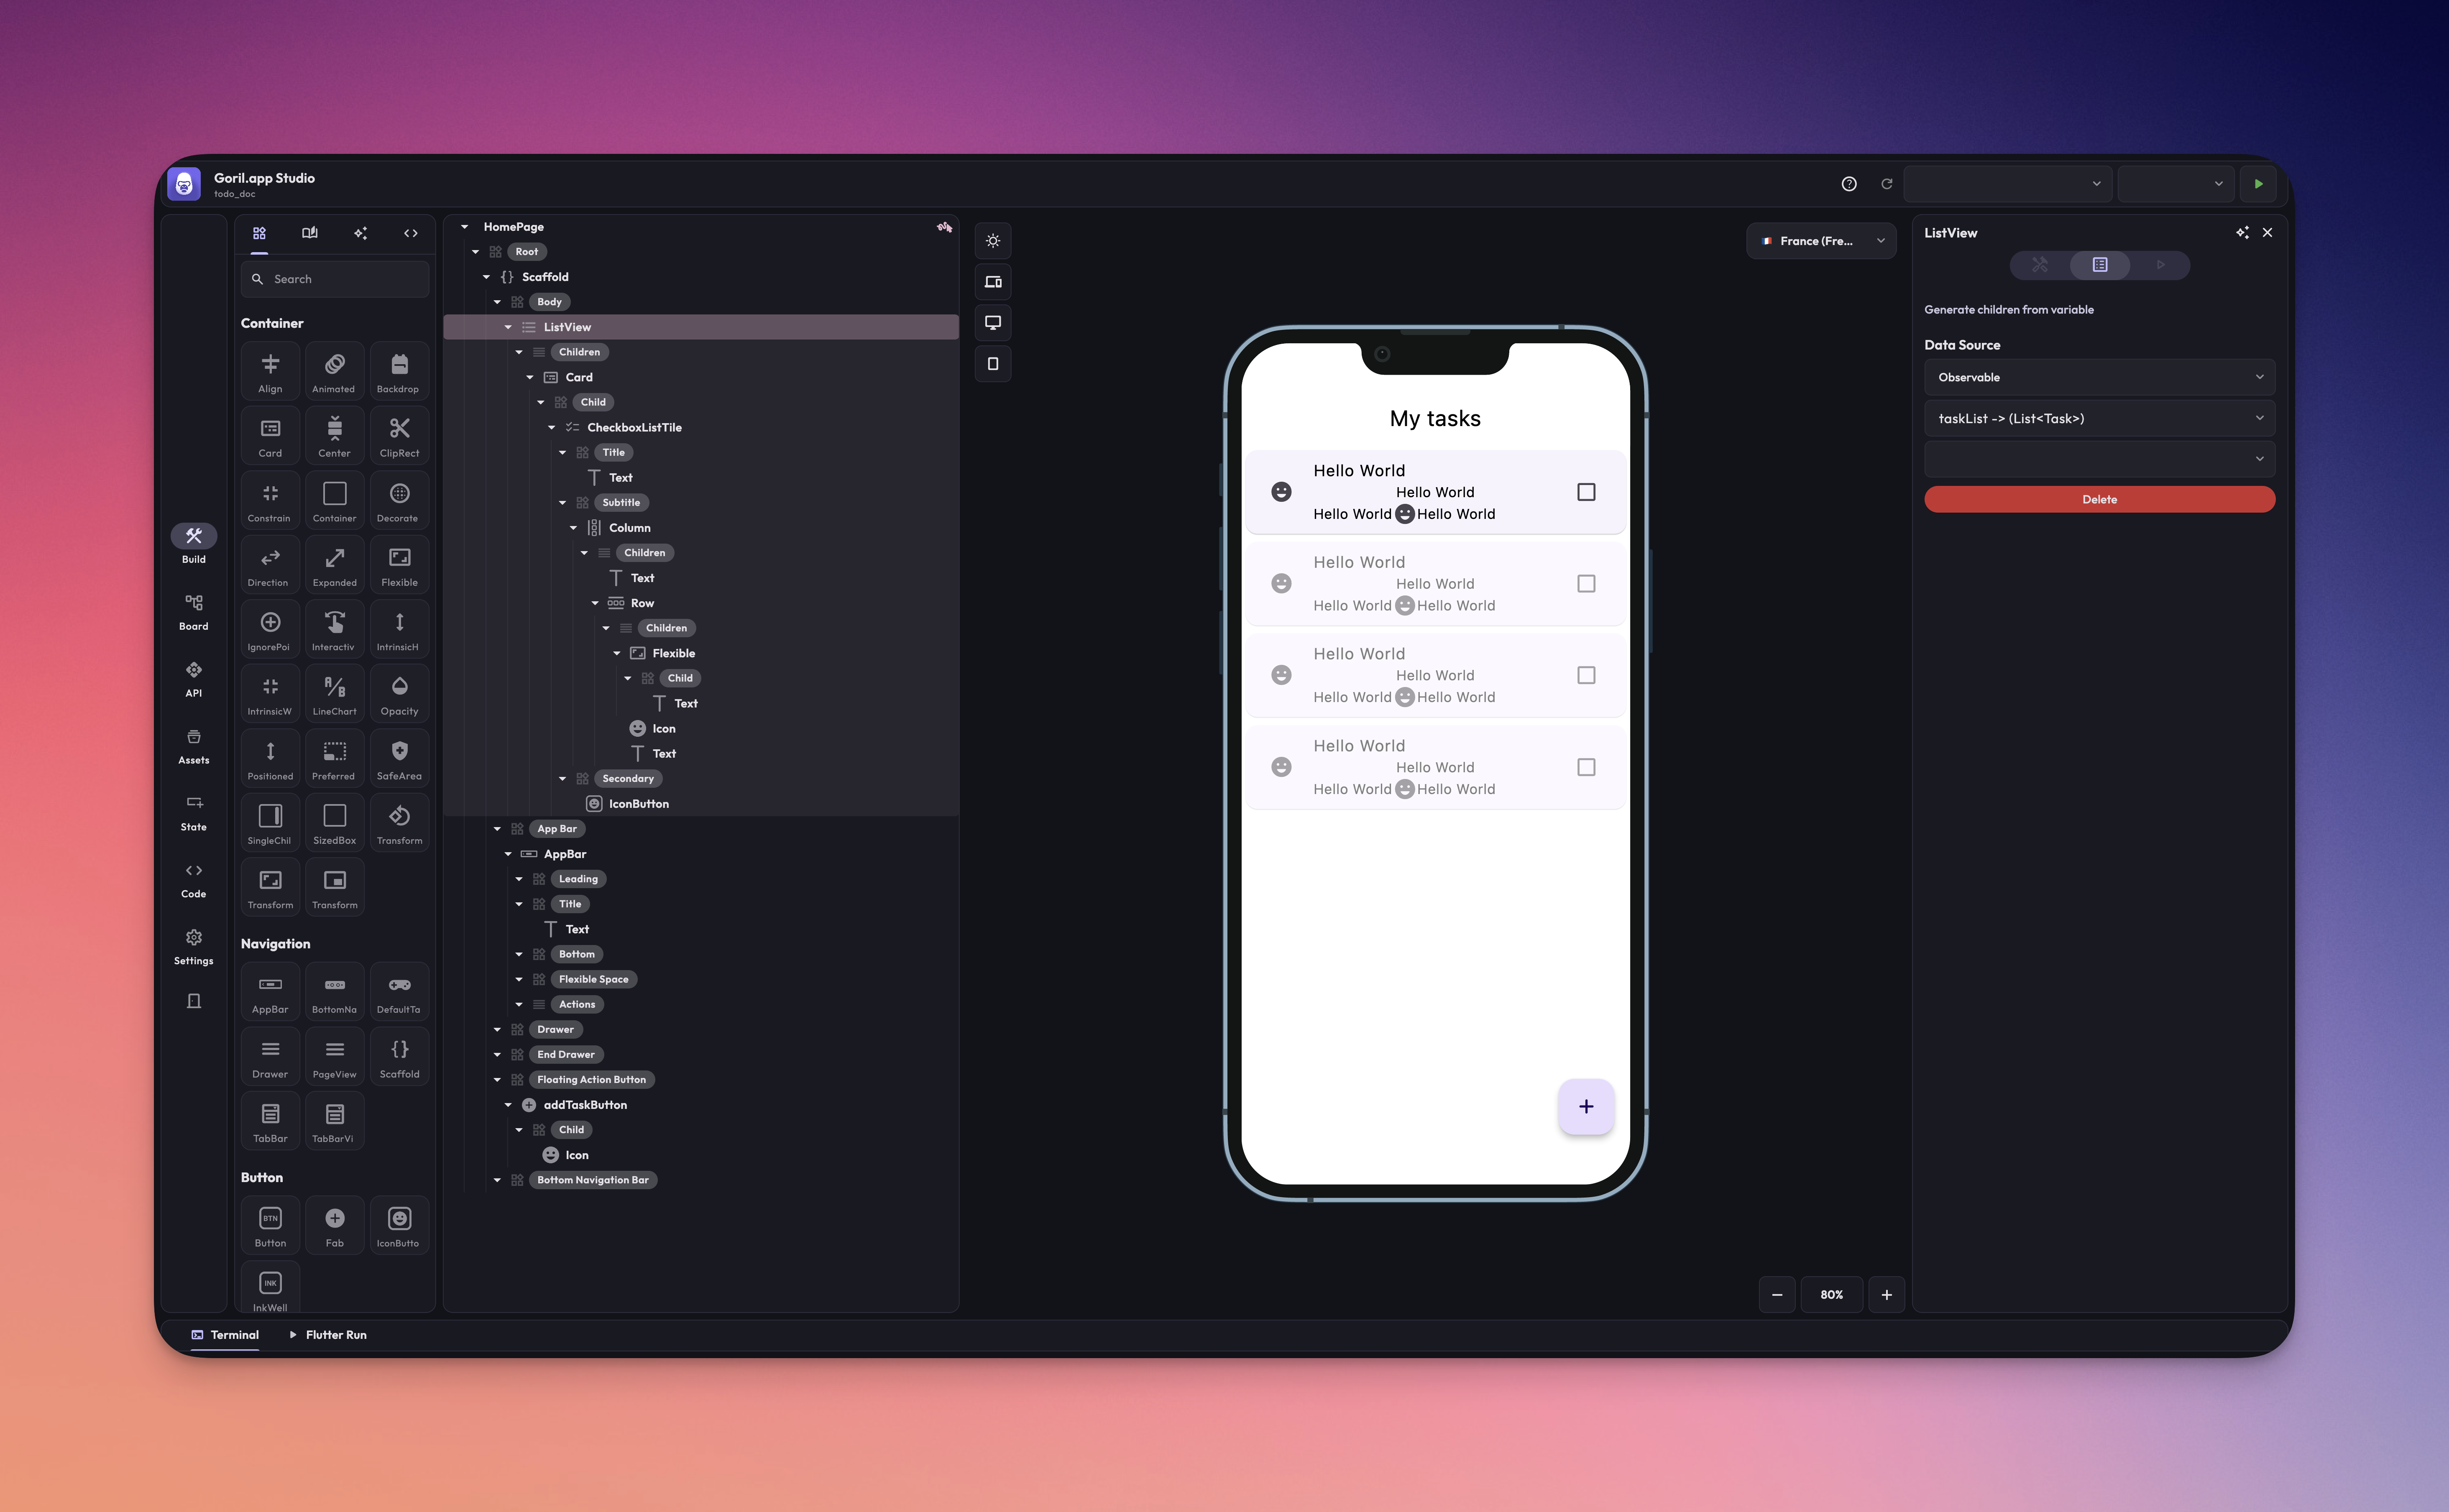Collapse the ListView tree node
Image resolution: width=2449 pixels, height=1512 pixels.
(x=508, y=327)
